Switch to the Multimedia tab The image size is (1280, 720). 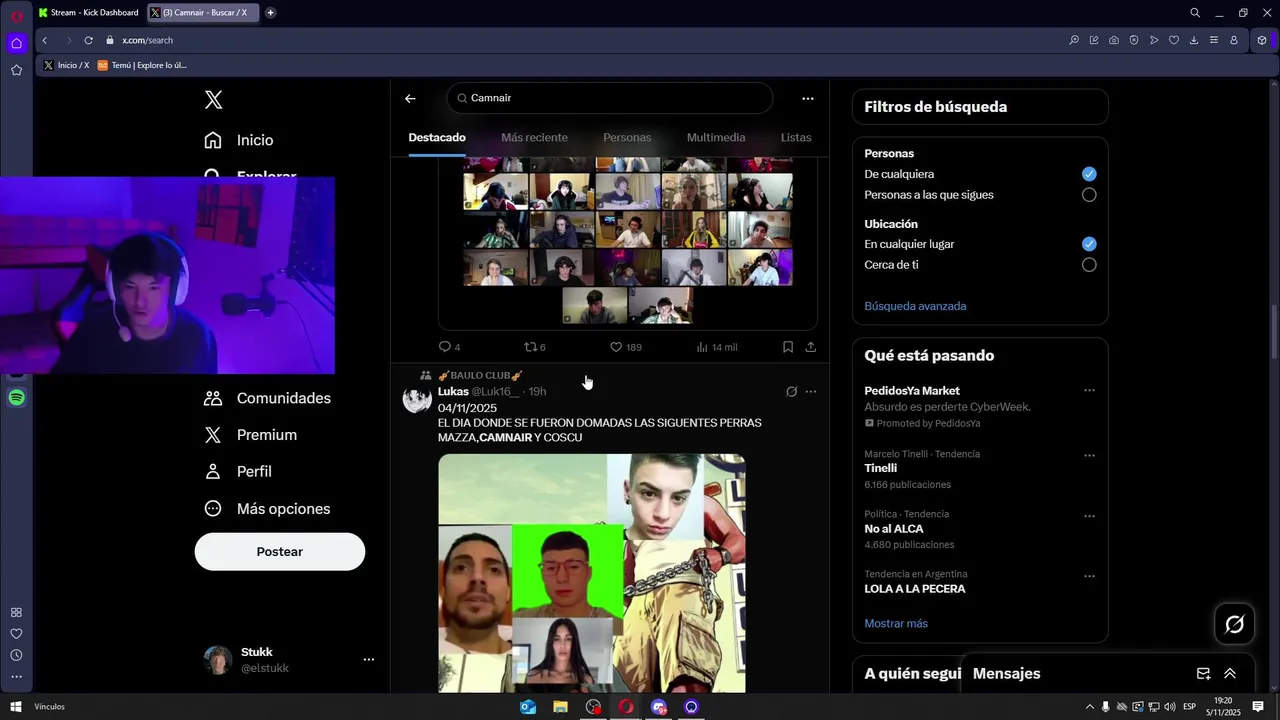pos(716,137)
